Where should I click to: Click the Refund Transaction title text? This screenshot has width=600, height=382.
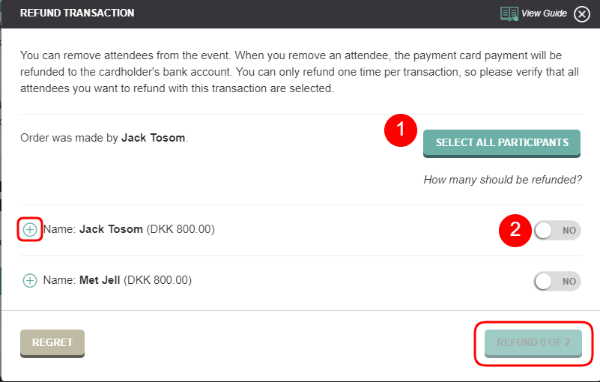click(77, 13)
